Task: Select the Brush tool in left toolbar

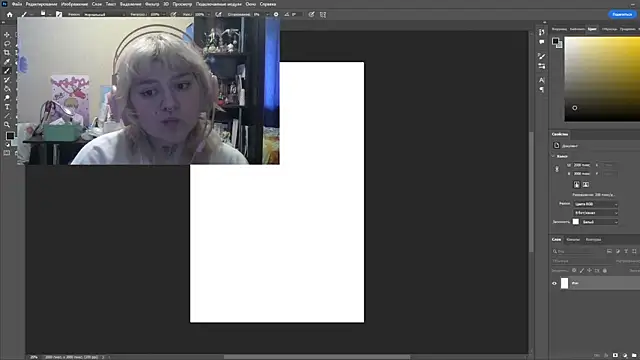Action: (7, 71)
